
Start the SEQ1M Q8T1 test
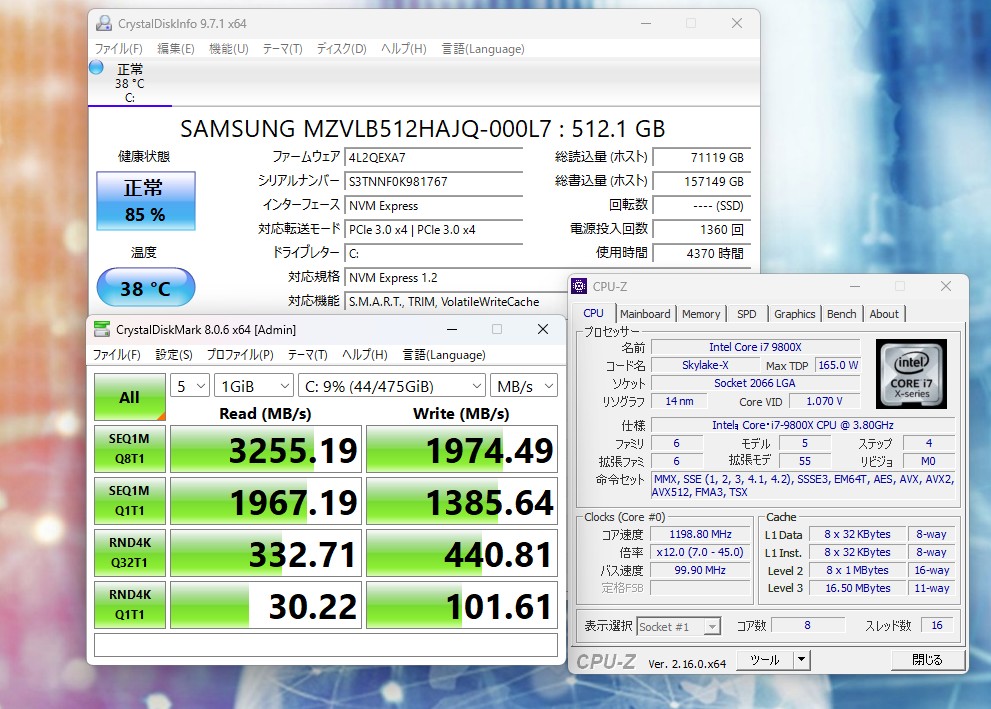pyautogui.click(x=130, y=449)
